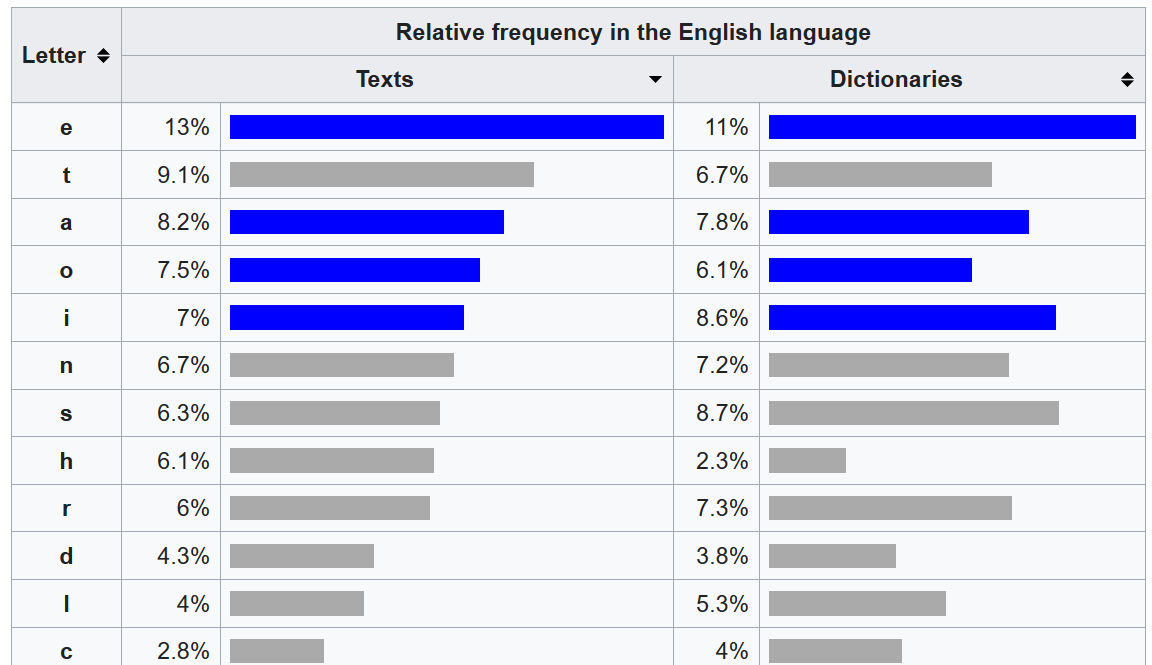
Task: Select the row for letter h
Action: [66, 461]
